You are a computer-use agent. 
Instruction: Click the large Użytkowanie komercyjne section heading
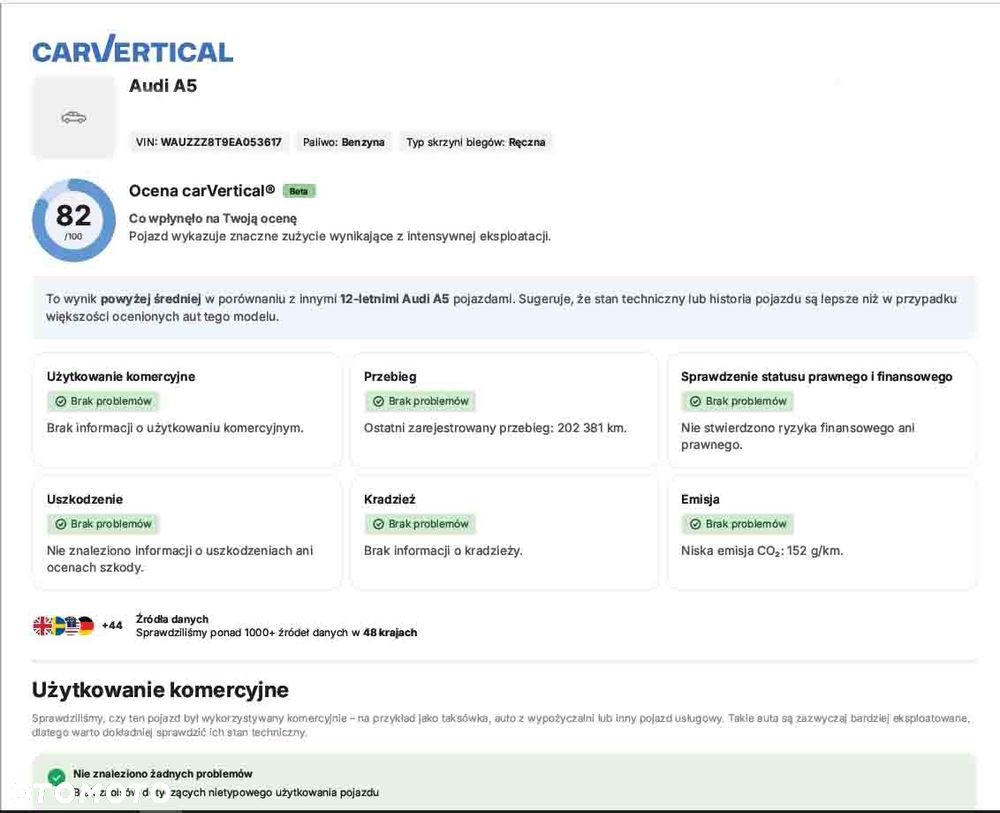(160, 689)
